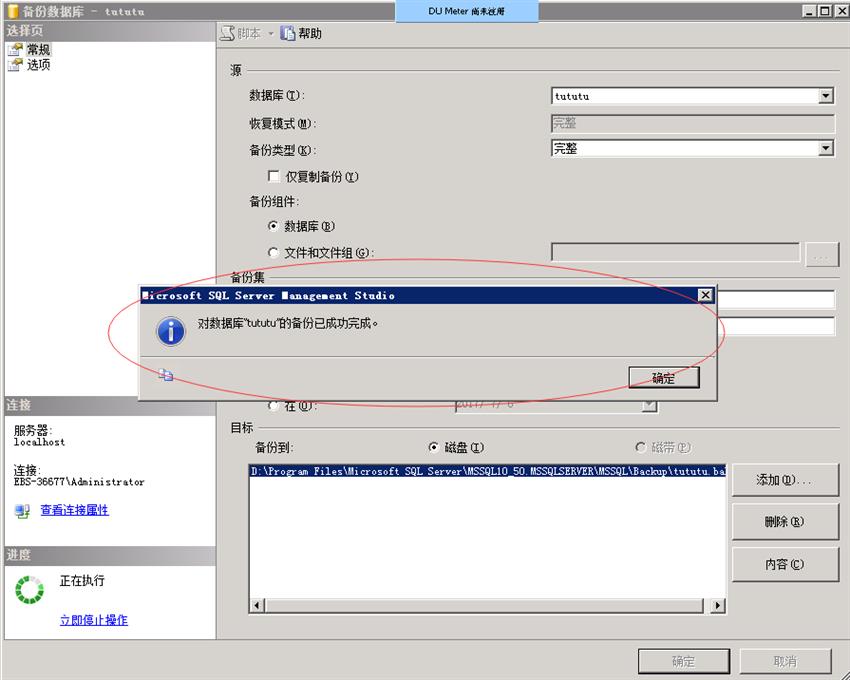This screenshot has height=680, width=850.
Task: Click the backup database window title icon
Action: [x=12, y=11]
